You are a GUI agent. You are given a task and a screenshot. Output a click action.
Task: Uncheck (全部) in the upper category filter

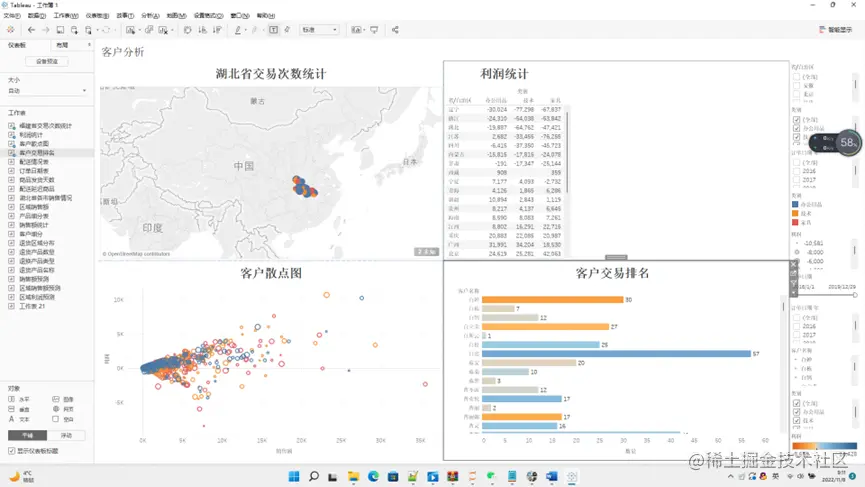click(x=797, y=120)
